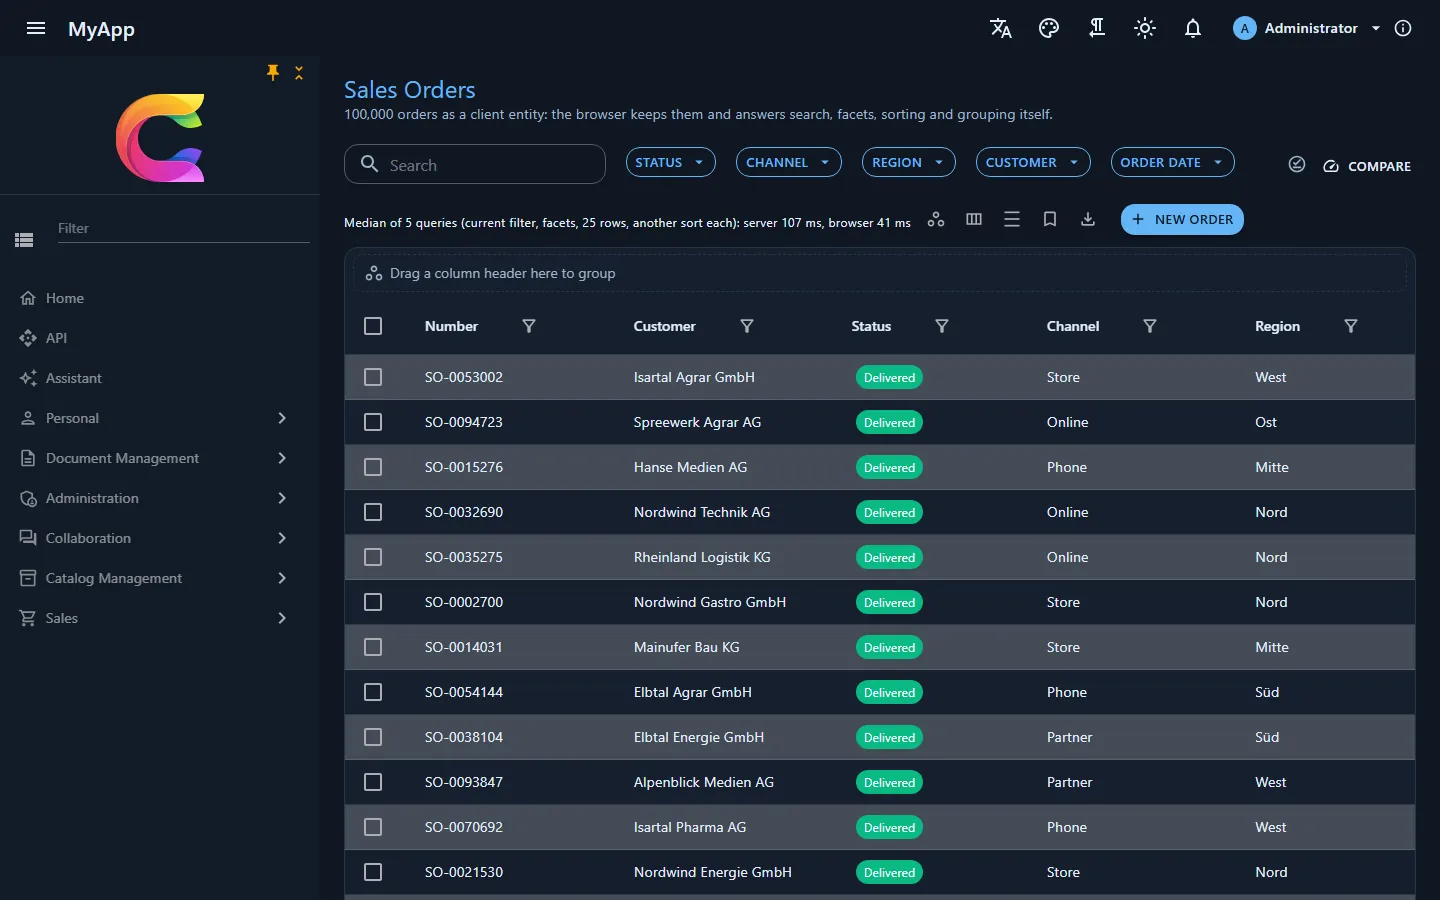The image size is (1440, 900).
Task: Select the checkbox for order SO-0053002
Action: [373, 377]
